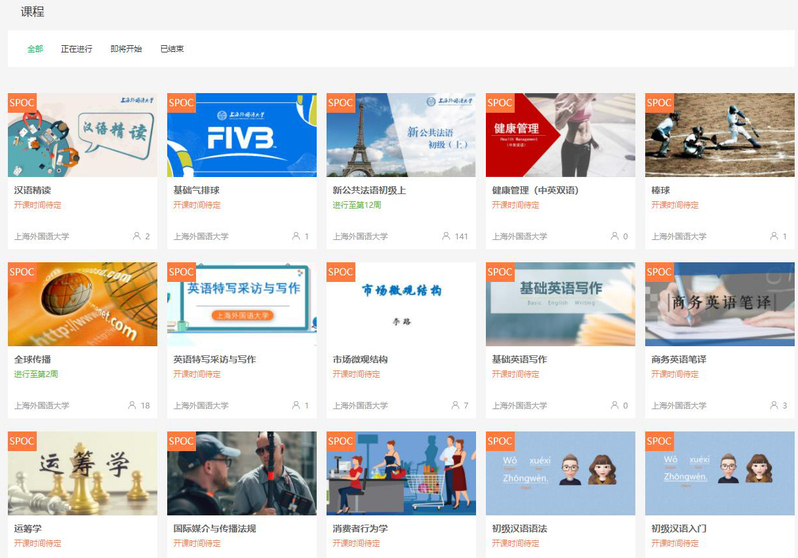Show courses under 即将开始 tab
The image size is (798, 558).
(126, 49)
